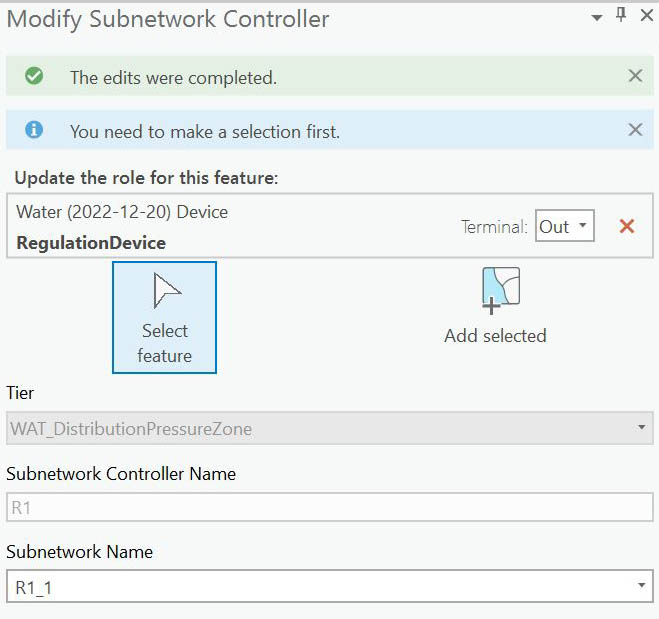Image resolution: width=659 pixels, height=619 pixels.
Task: Toggle auto-hide pin for the pane
Action: (620, 16)
